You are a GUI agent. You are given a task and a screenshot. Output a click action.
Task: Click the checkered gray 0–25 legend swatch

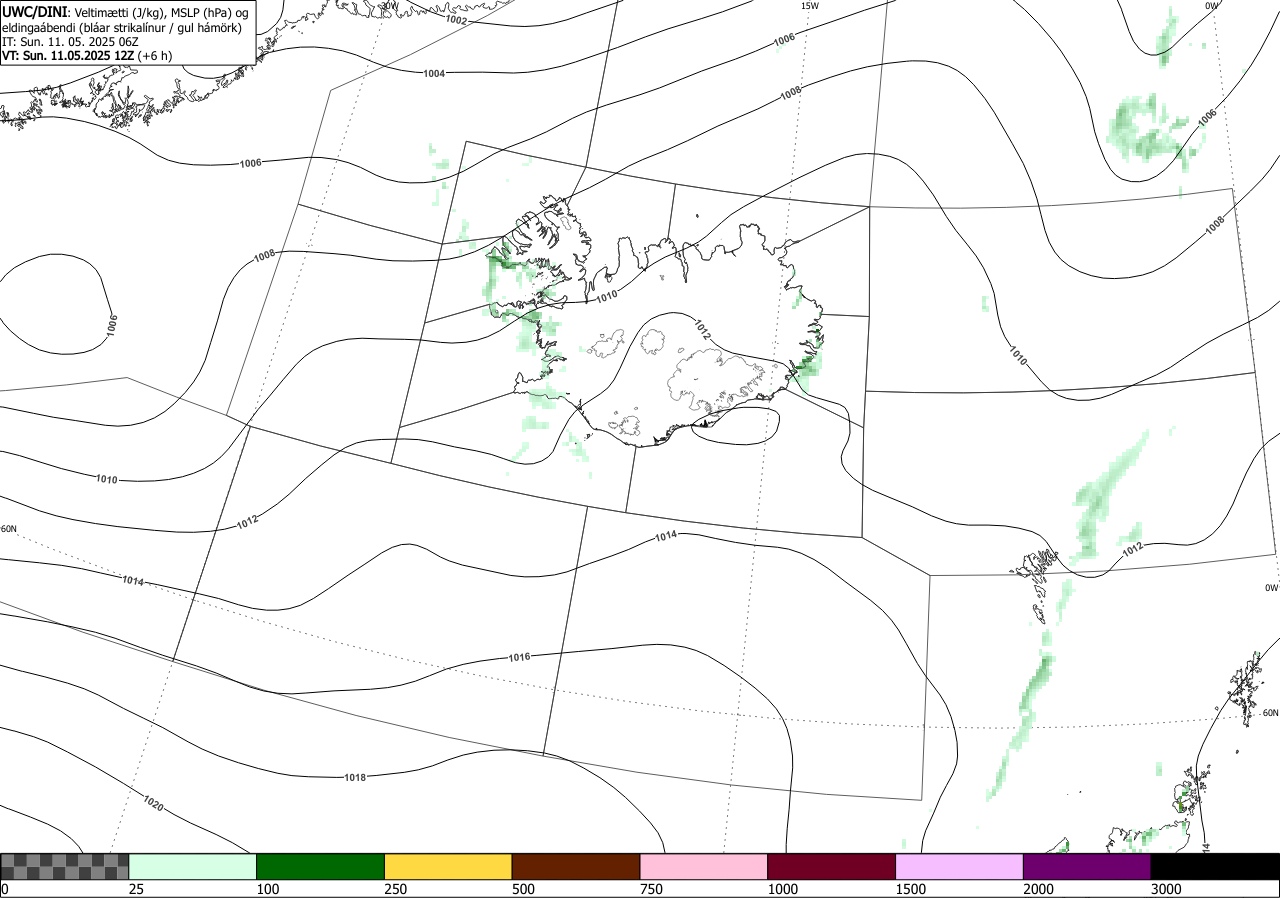pos(65,866)
